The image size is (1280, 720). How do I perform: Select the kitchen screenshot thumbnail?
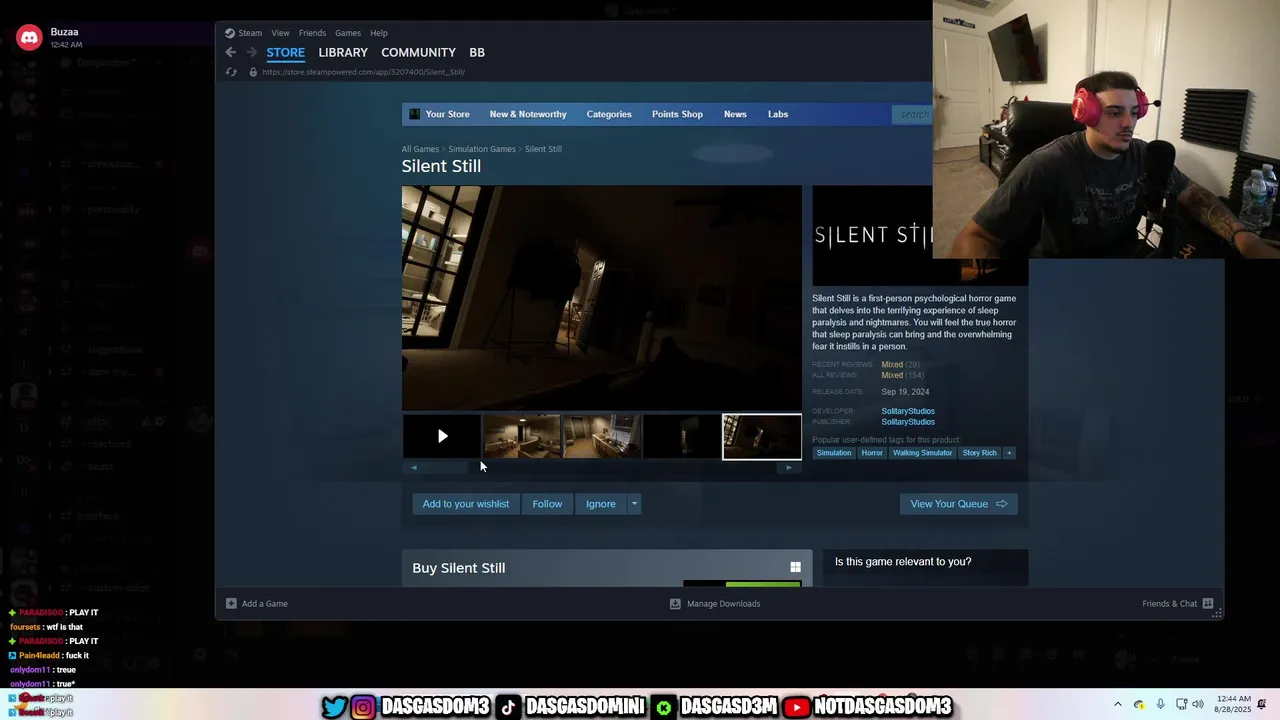tap(602, 436)
